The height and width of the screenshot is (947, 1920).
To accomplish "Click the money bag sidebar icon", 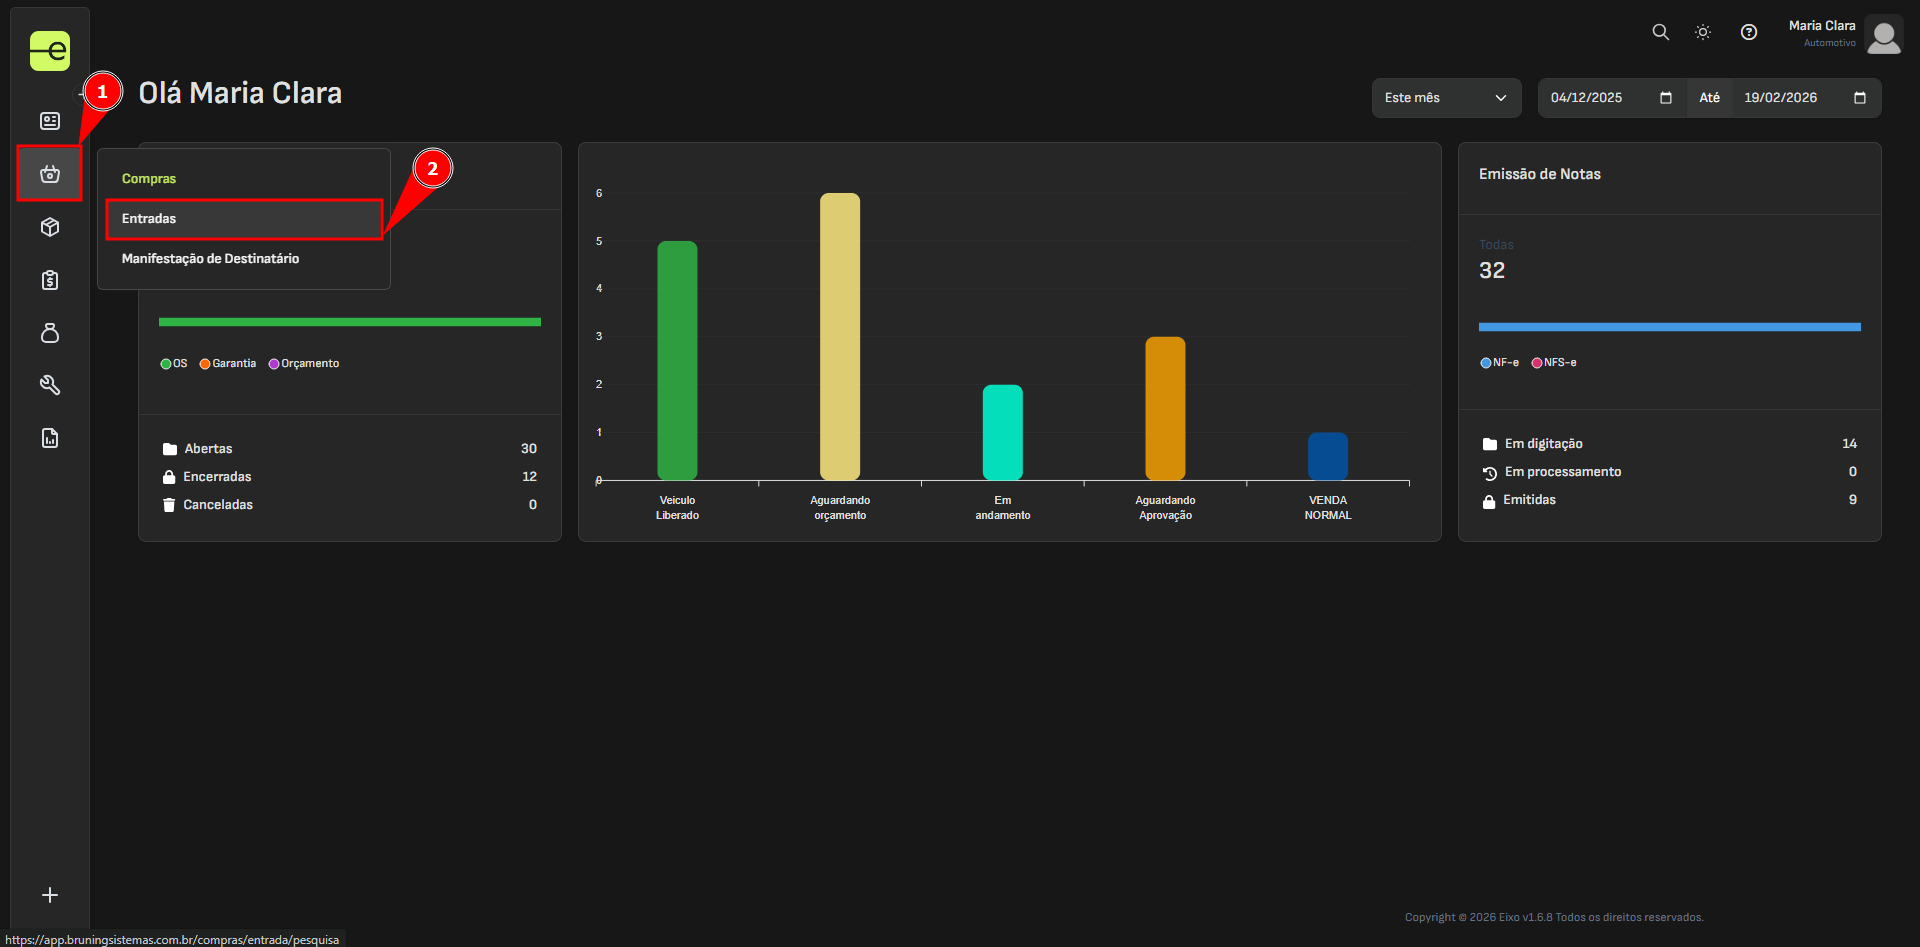I will (x=50, y=333).
